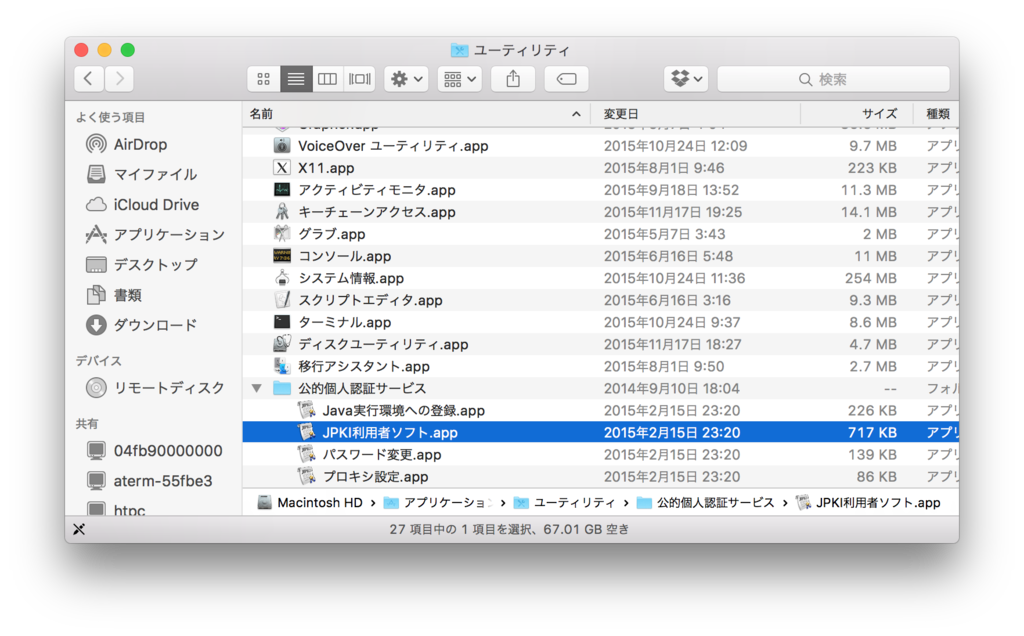Viewport: 1024px width, 636px height.
Task: Click the 2015年10月24日 12:09 date cell
Action: click(675, 146)
